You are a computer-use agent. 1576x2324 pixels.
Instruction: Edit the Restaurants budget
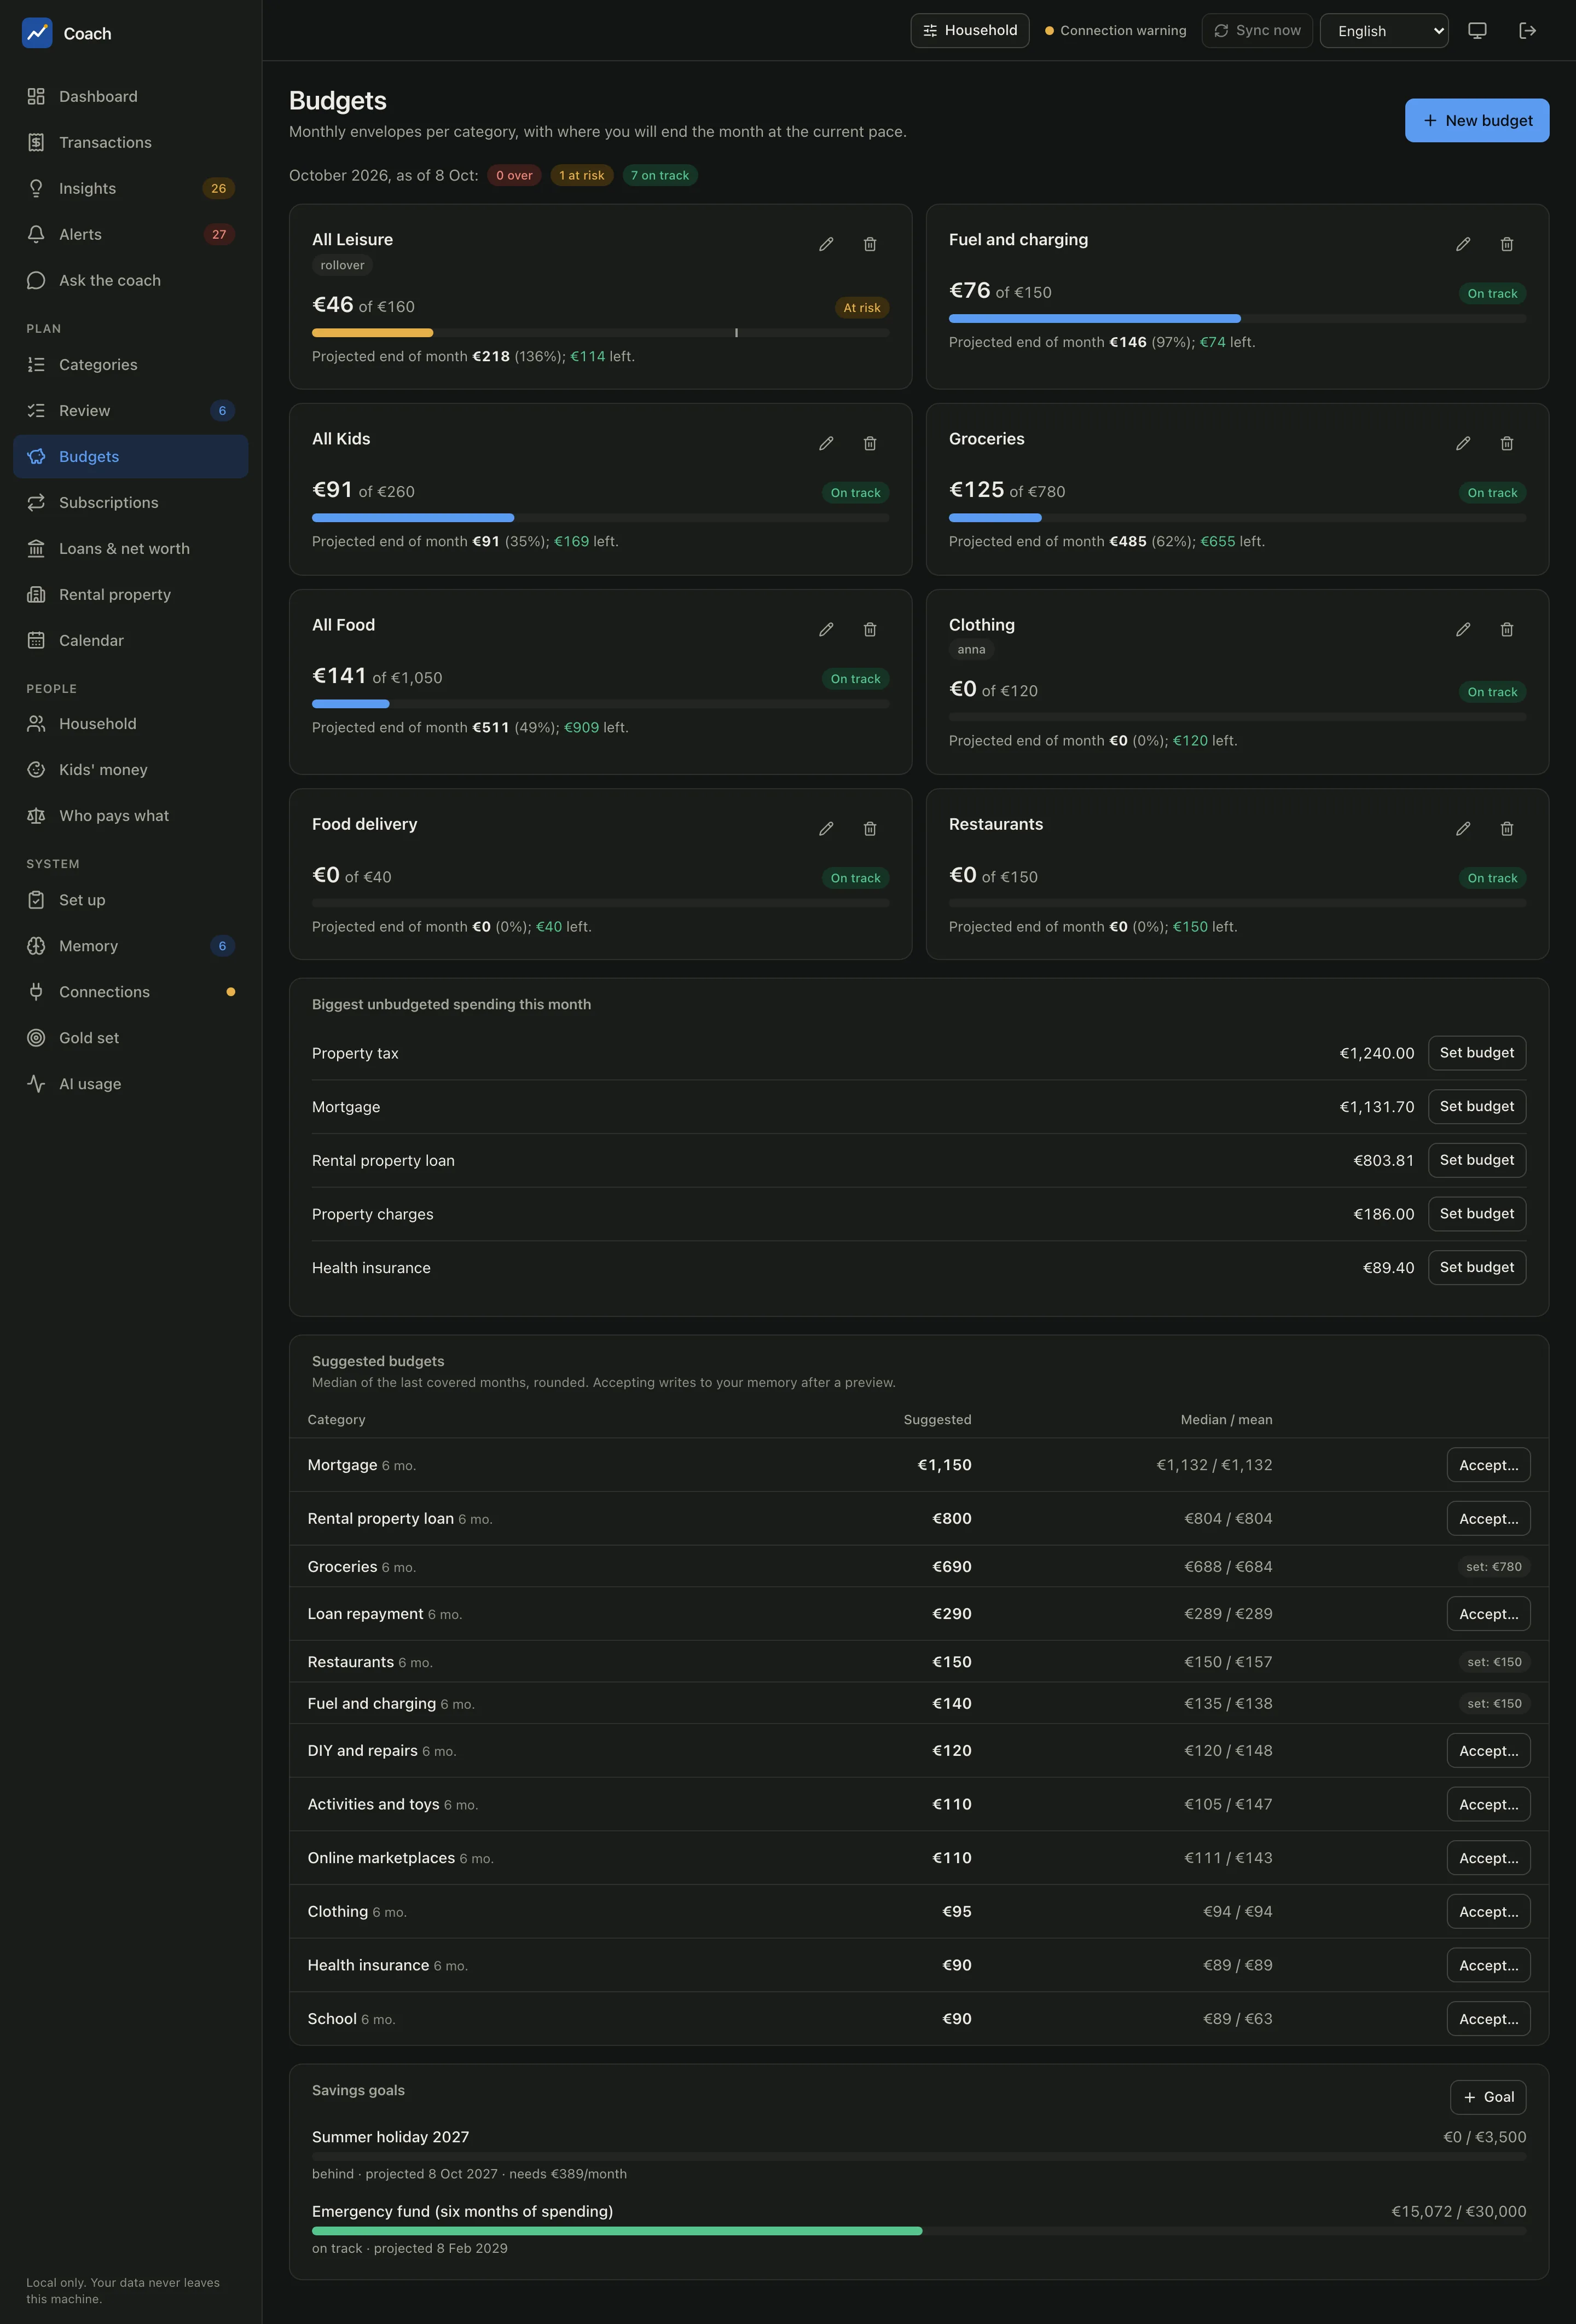pyautogui.click(x=1463, y=828)
